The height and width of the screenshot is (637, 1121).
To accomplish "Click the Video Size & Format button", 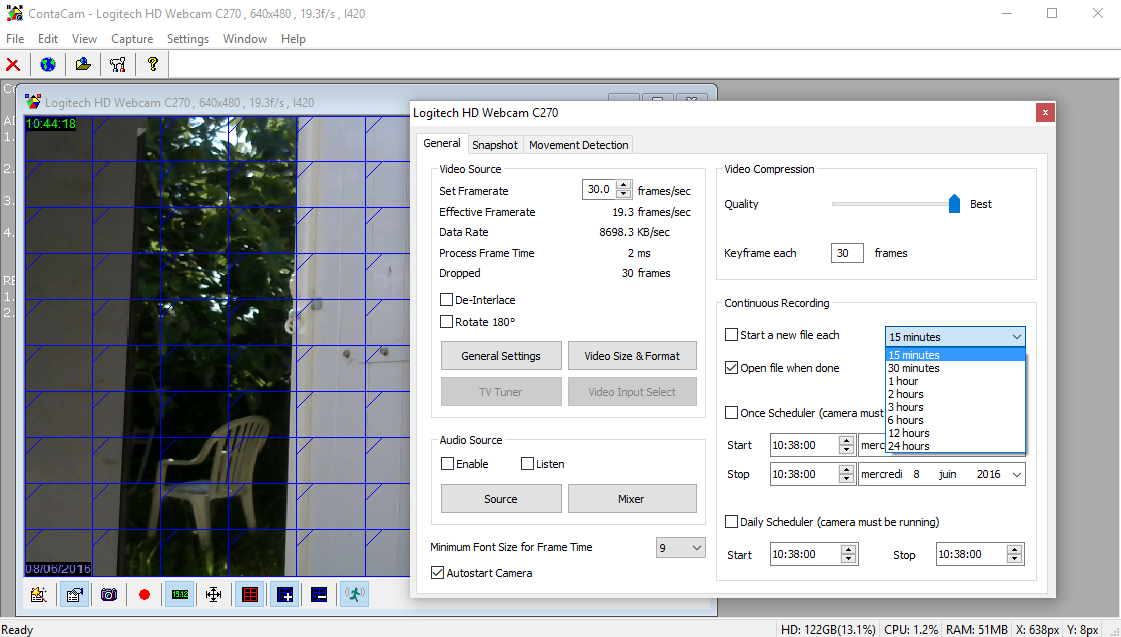I will tap(632, 356).
